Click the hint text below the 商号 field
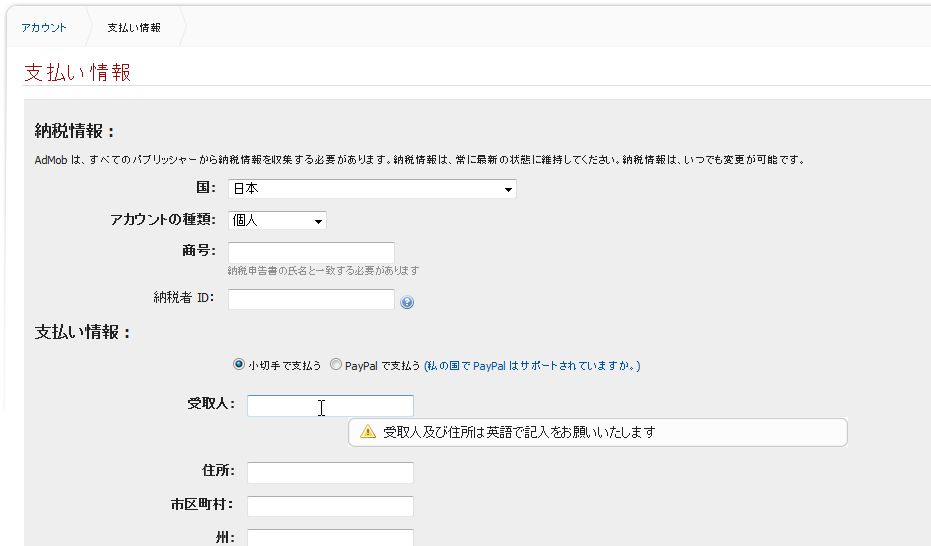The image size is (931, 546). pyautogui.click(x=323, y=271)
